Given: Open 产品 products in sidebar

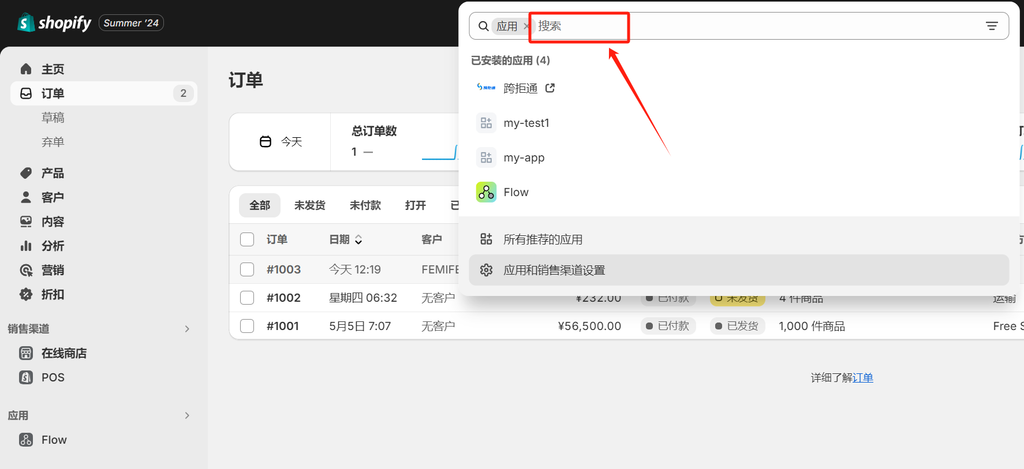Looking at the screenshot, I should click(53, 173).
